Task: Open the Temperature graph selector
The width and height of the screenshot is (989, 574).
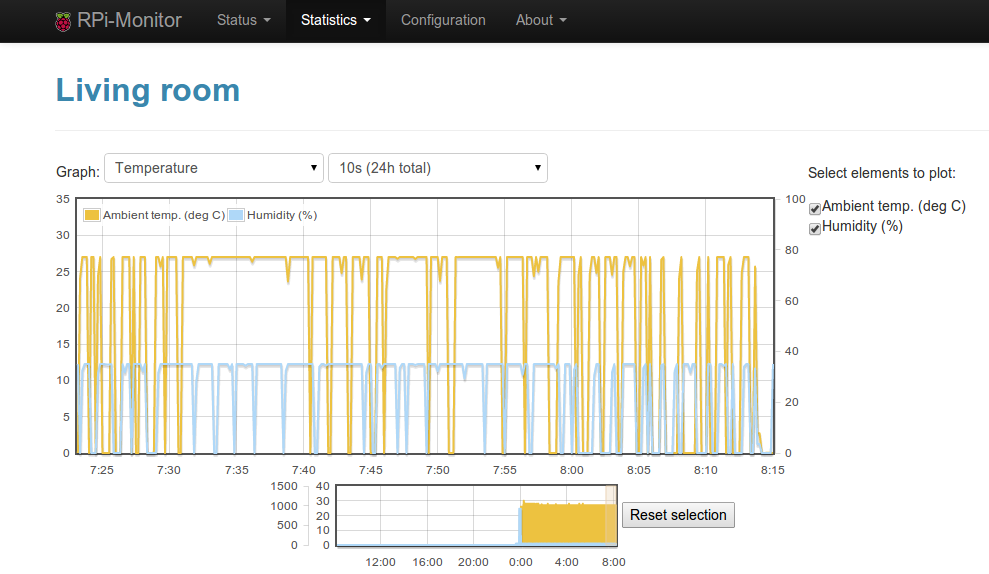Action: (214, 168)
